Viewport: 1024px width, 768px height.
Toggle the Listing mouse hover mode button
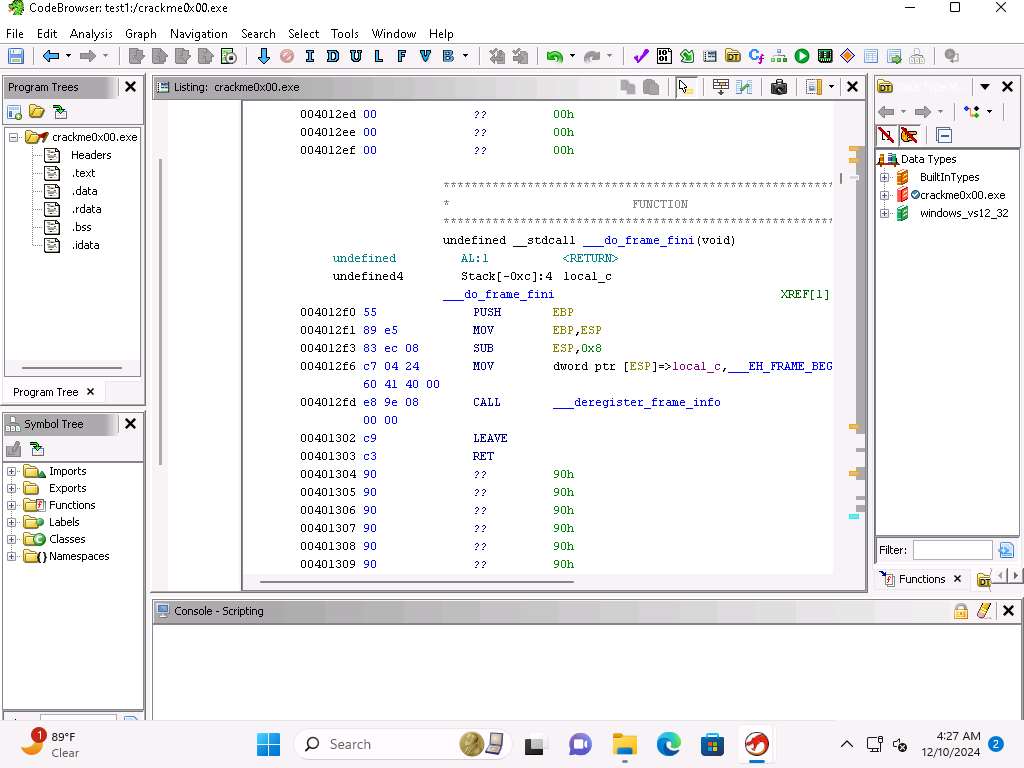point(685,87)
